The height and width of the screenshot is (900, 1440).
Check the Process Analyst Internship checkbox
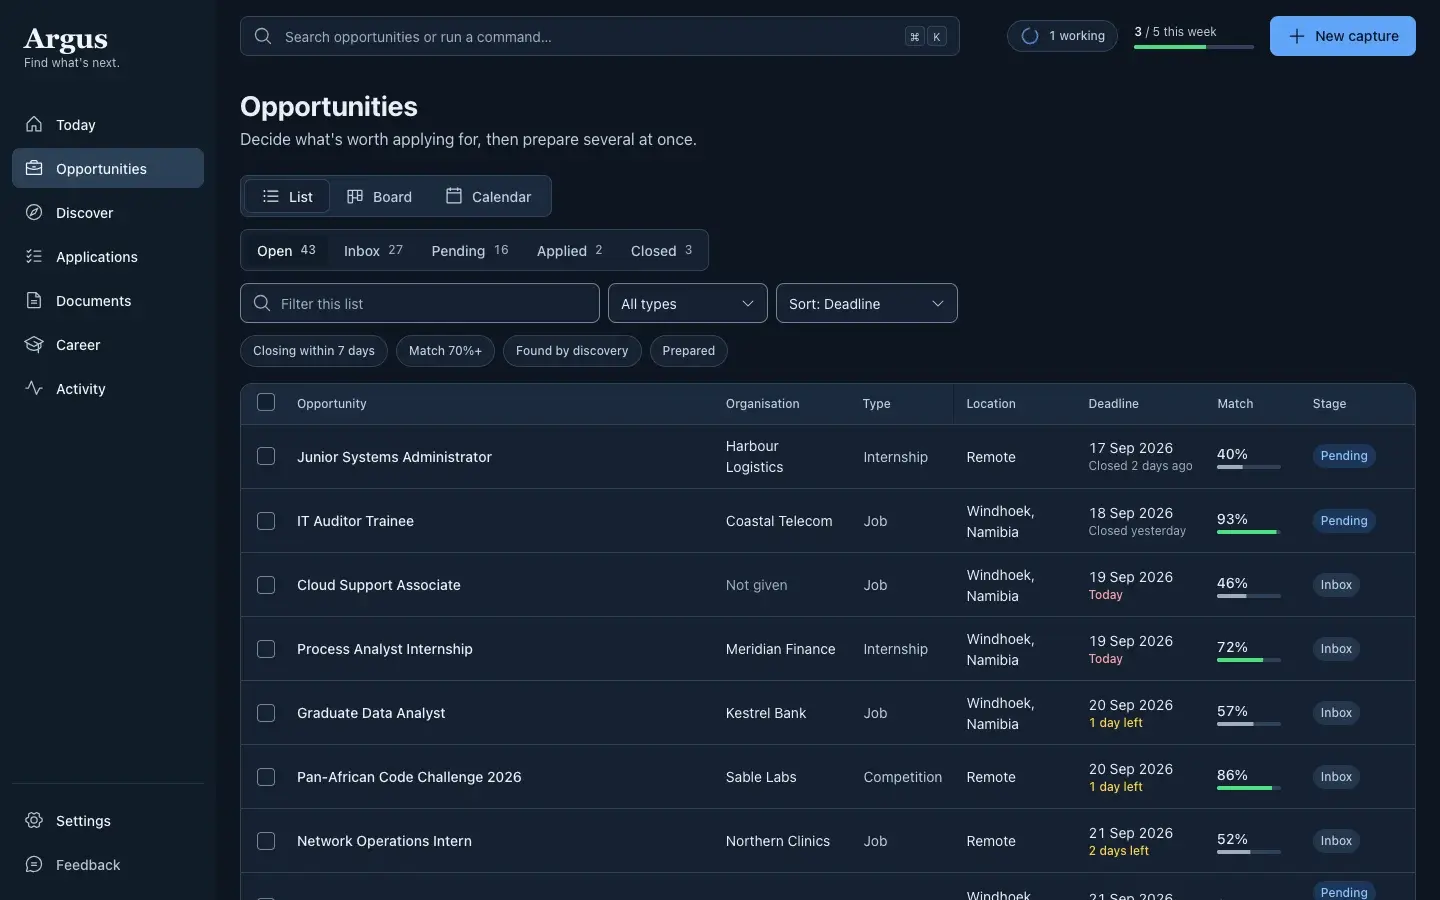click(266, 649)
